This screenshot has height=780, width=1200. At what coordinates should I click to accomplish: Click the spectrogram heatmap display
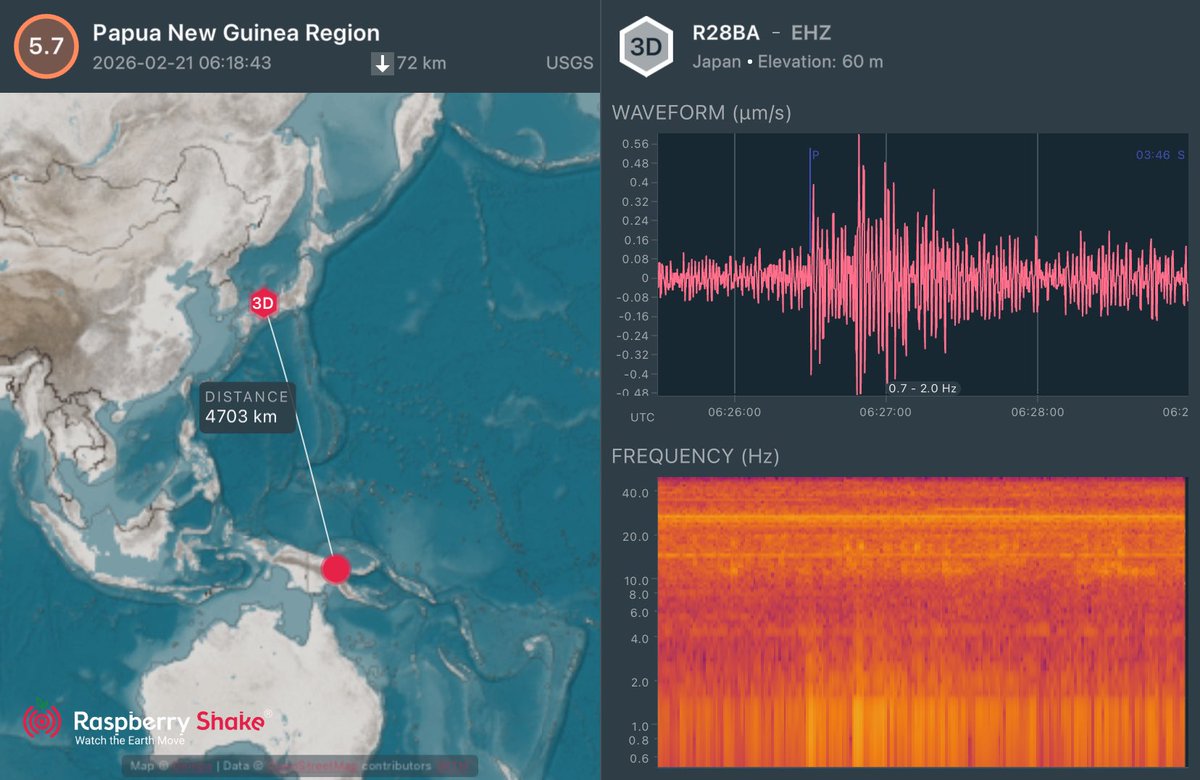(920, 620)
